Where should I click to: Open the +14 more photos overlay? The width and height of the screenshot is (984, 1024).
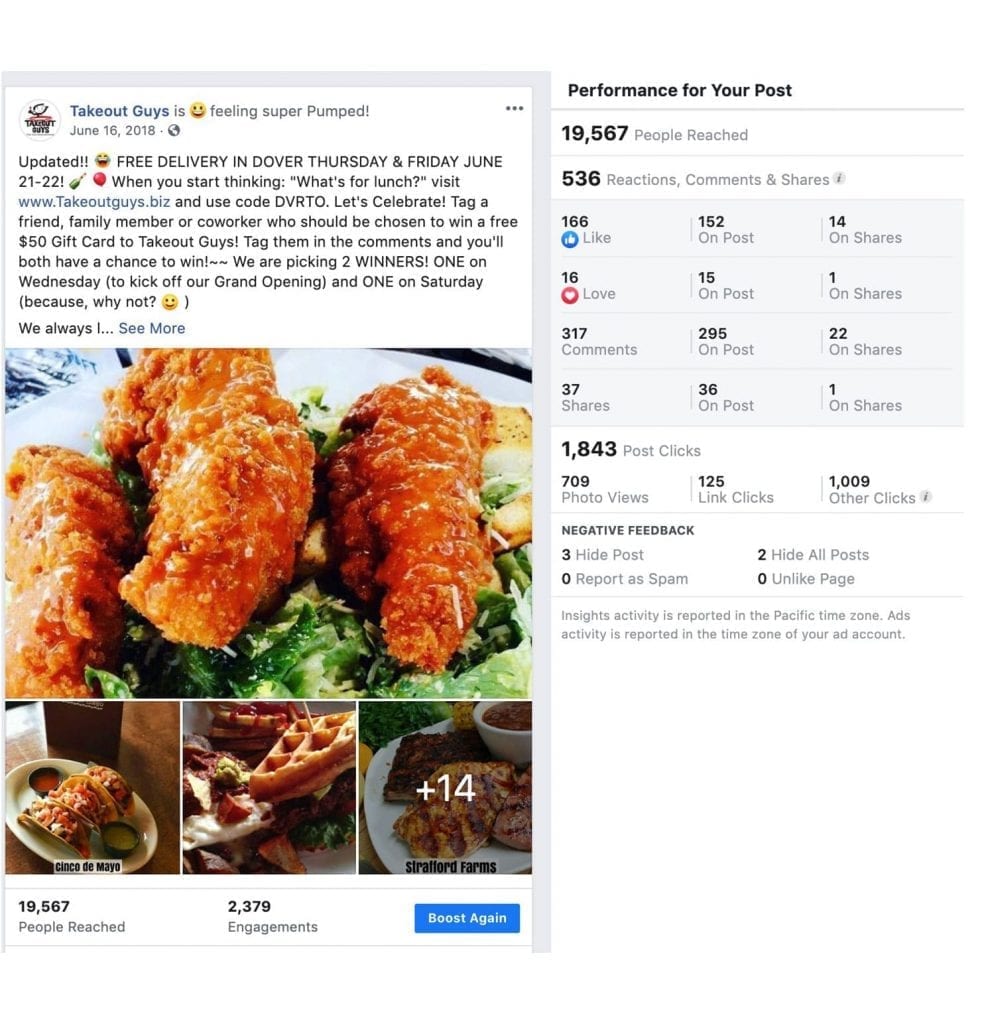click(x=445, y=788)
